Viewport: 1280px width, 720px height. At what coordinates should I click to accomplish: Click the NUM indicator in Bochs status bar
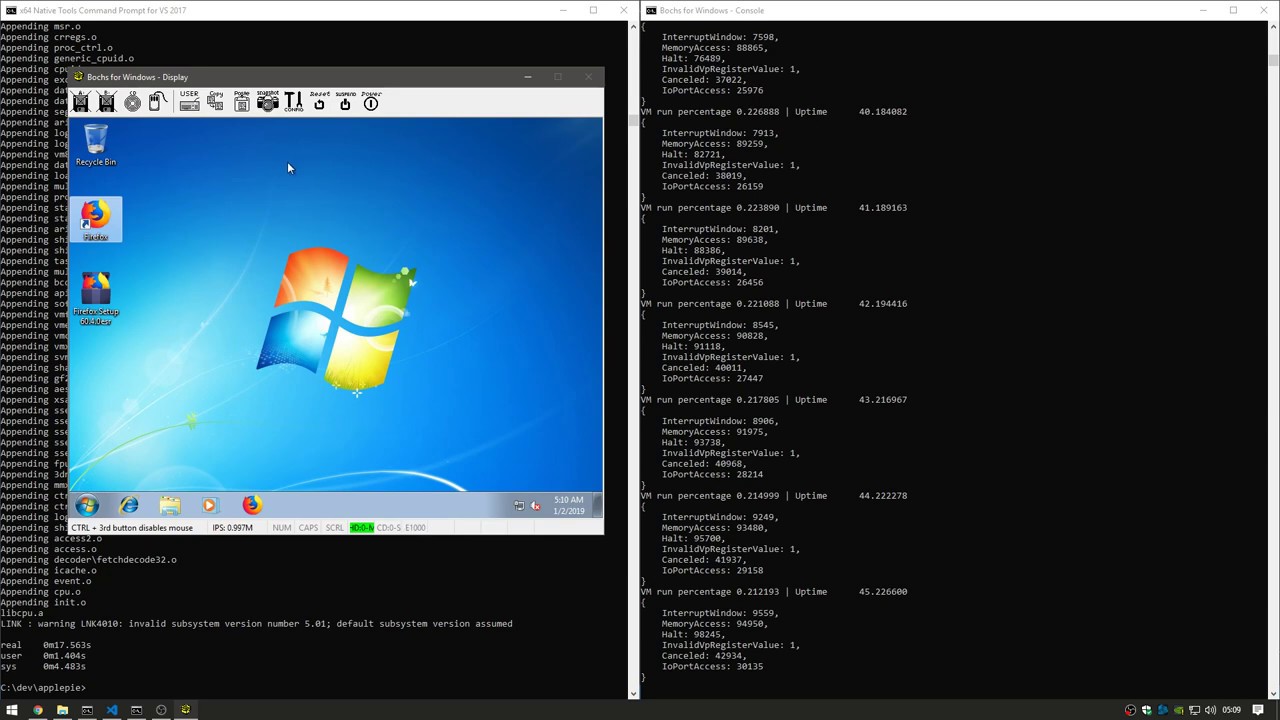(282, 528)
